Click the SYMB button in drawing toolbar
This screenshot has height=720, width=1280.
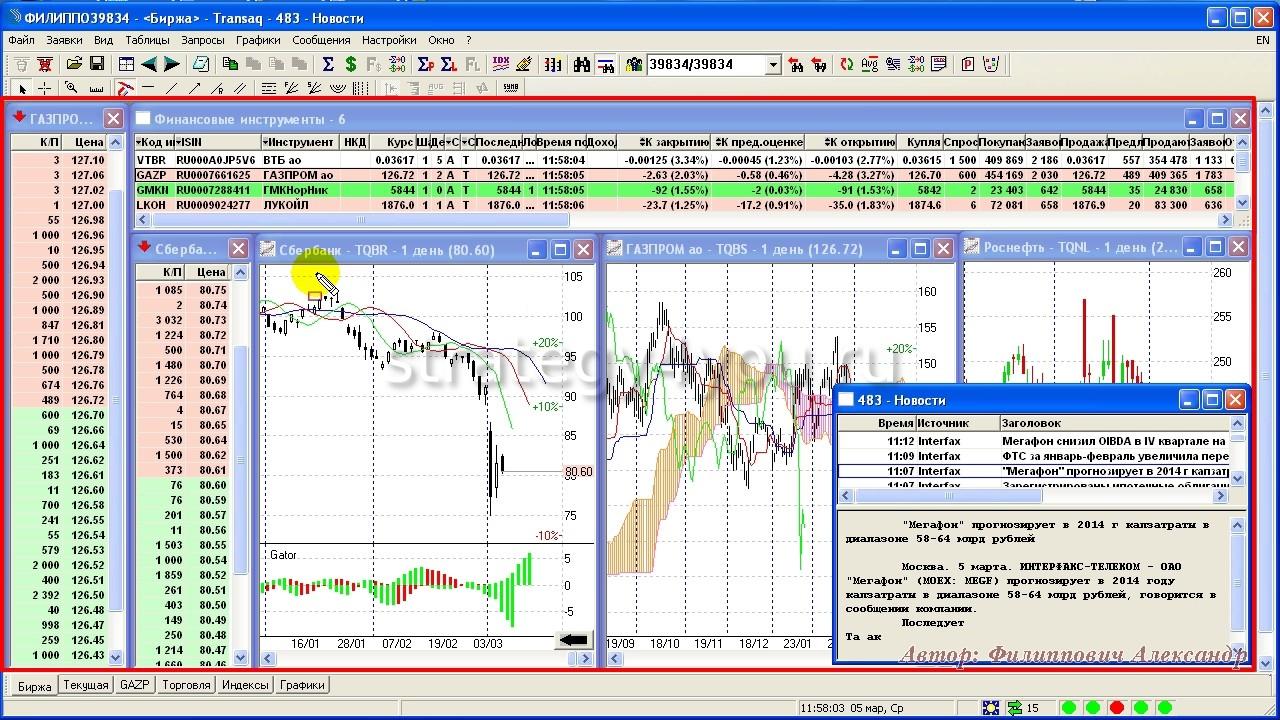511,88
